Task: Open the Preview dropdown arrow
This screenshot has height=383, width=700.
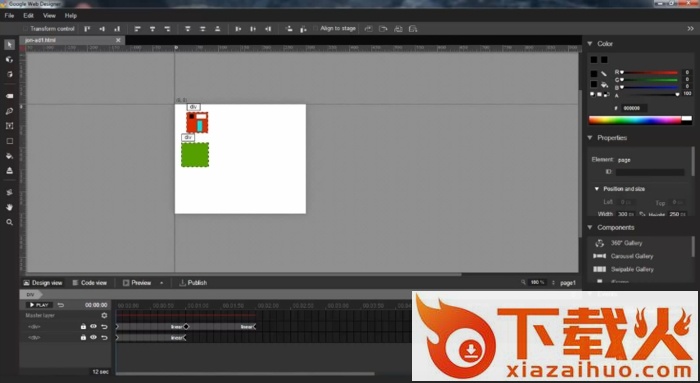Action: (x=162, y=283)
